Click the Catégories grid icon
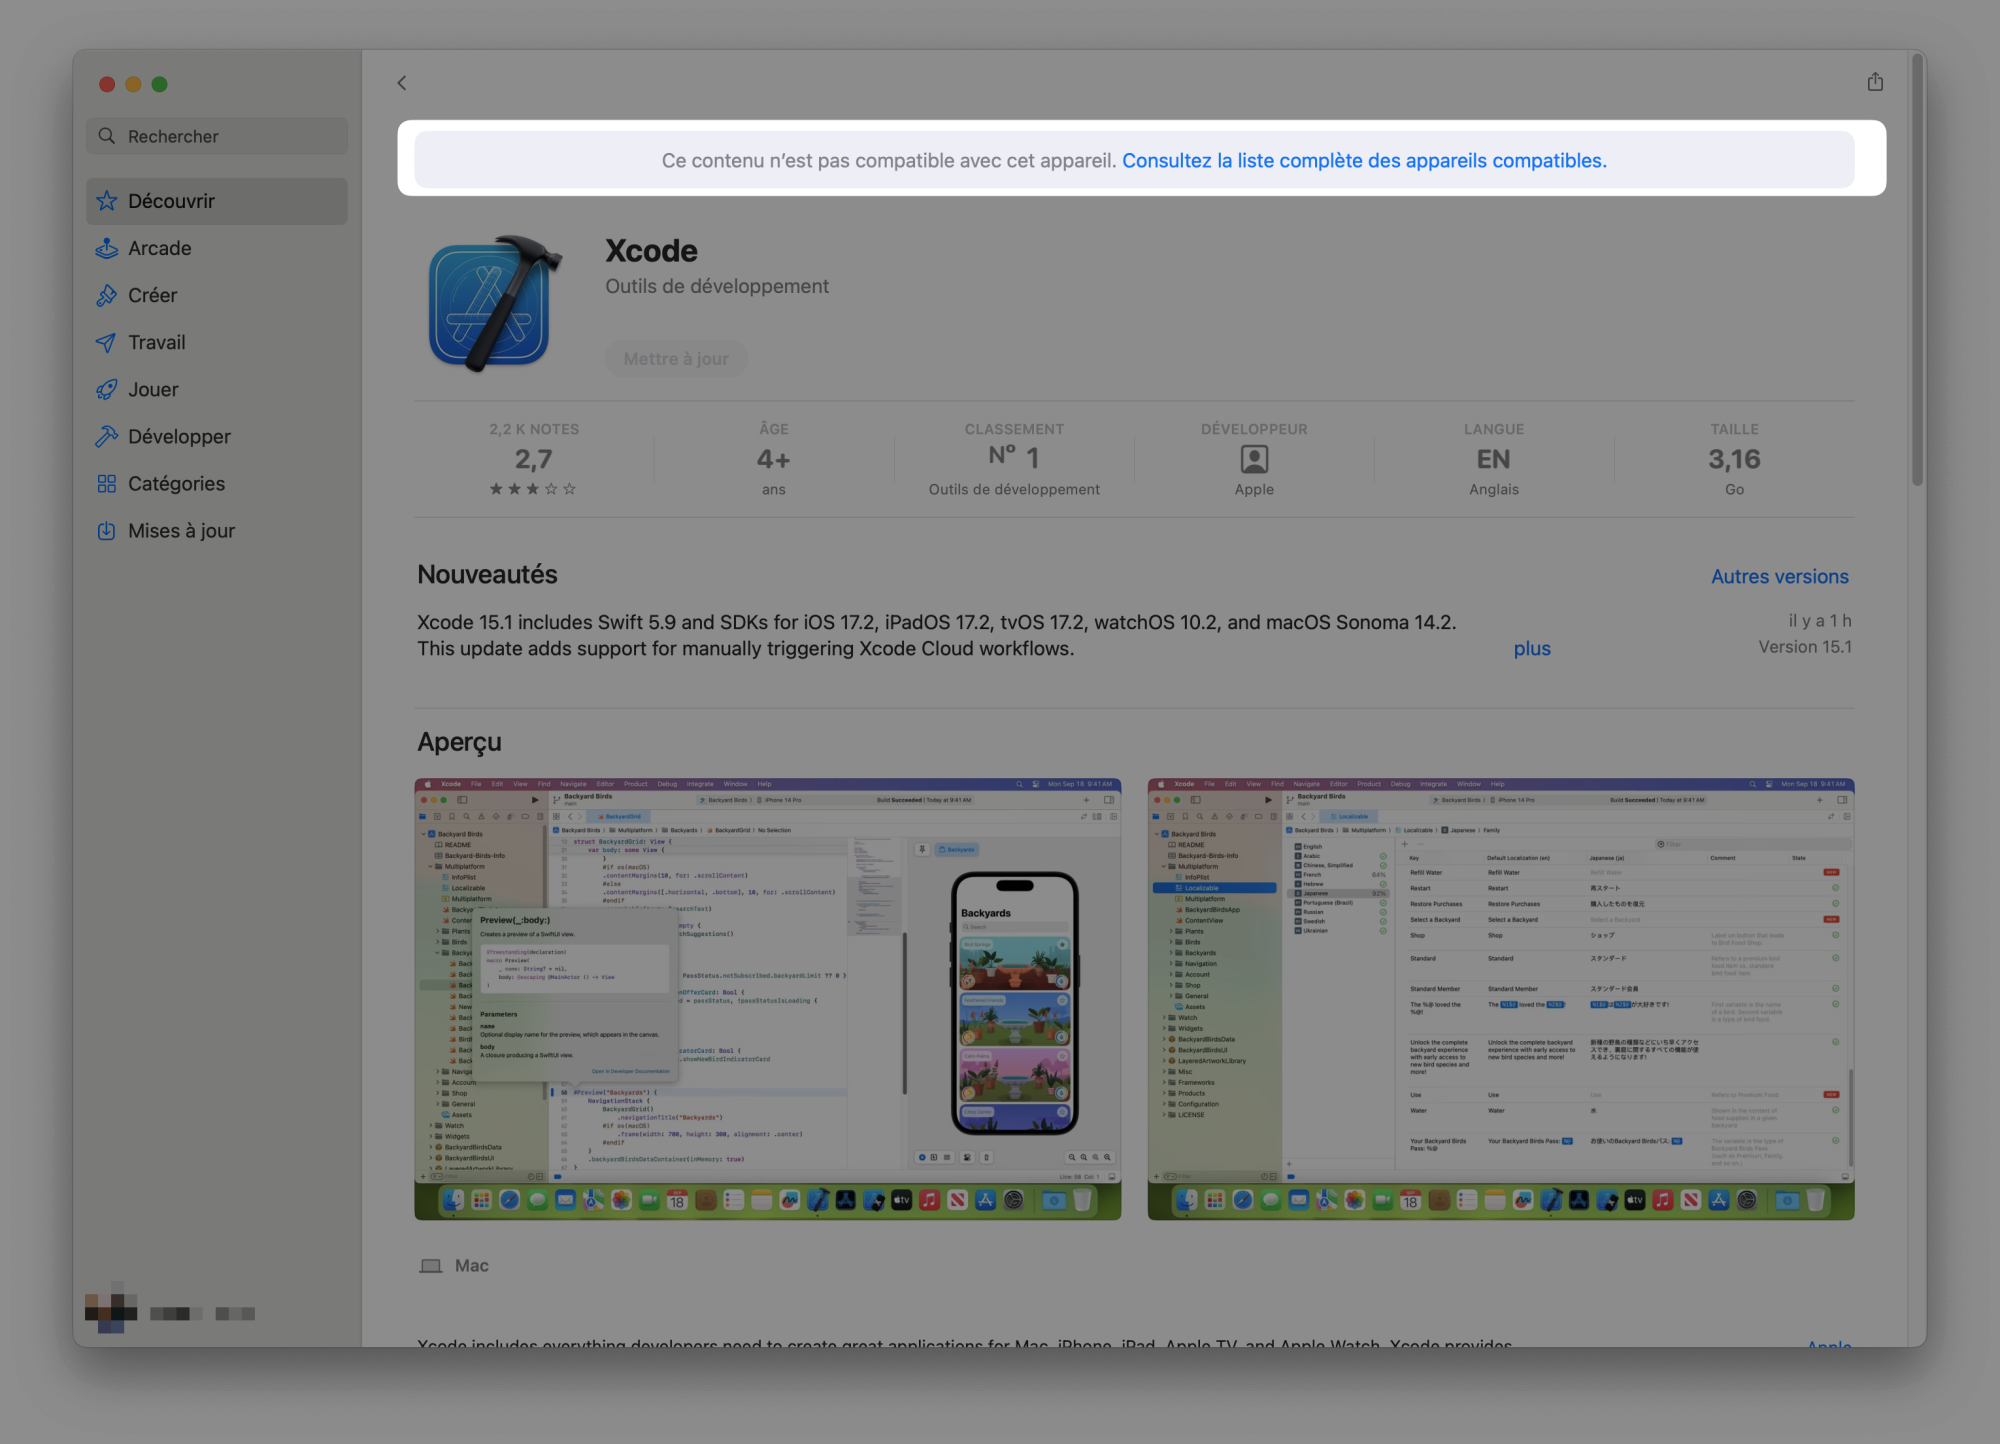Screen dimensions: 2000x1444 107,483
